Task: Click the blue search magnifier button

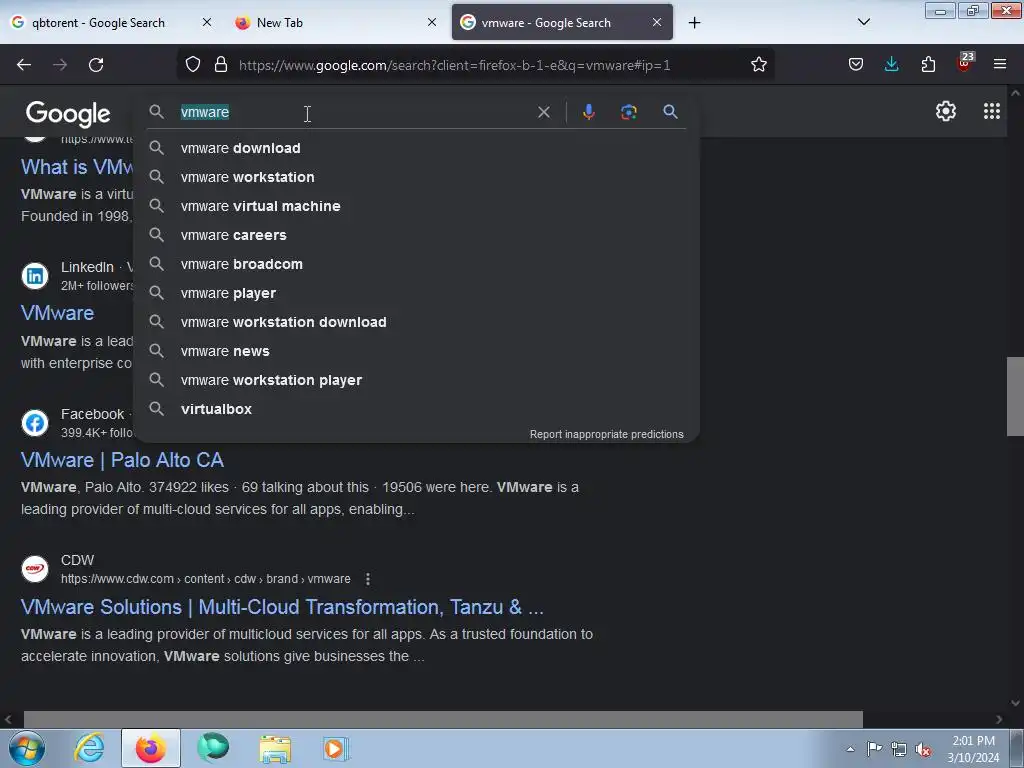Action: [x=670, y=112]
